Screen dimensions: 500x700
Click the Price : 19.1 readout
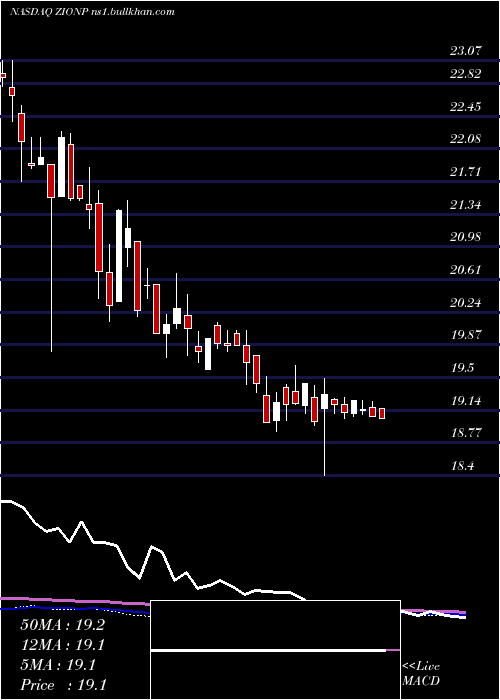tap(63, 685)
